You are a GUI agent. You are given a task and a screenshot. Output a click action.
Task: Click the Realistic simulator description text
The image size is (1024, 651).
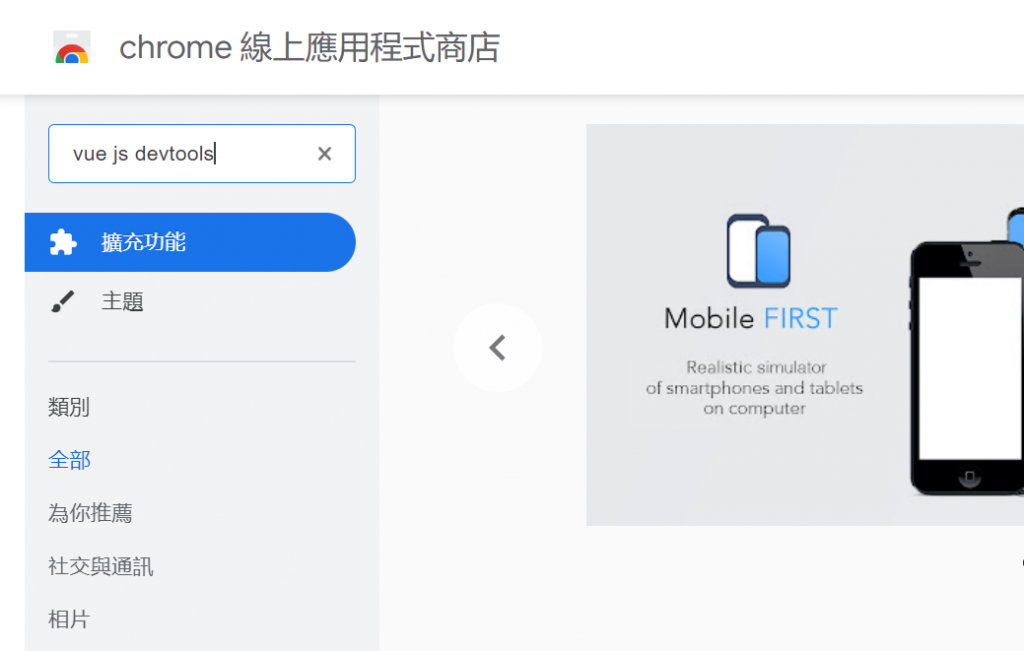tap(754, 388)
